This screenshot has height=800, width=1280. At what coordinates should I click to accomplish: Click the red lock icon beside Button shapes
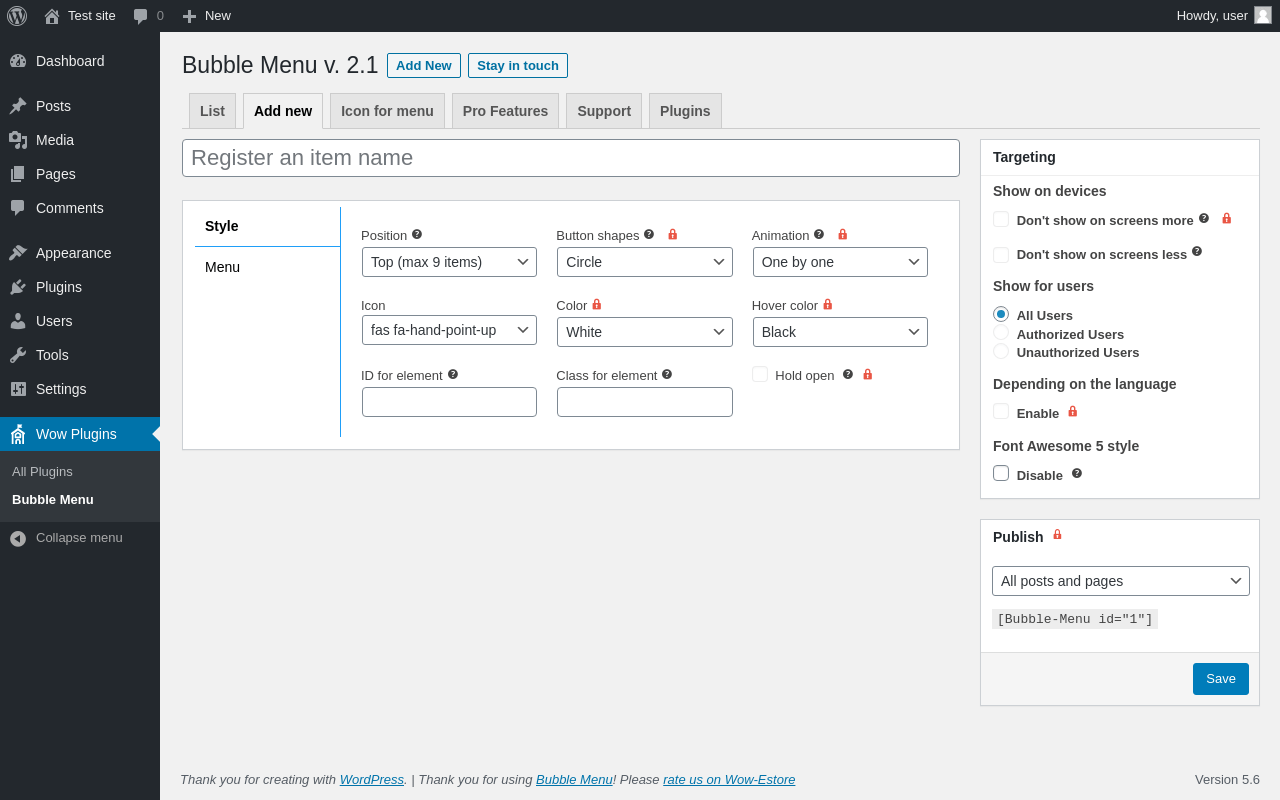[x=672, y=234]
